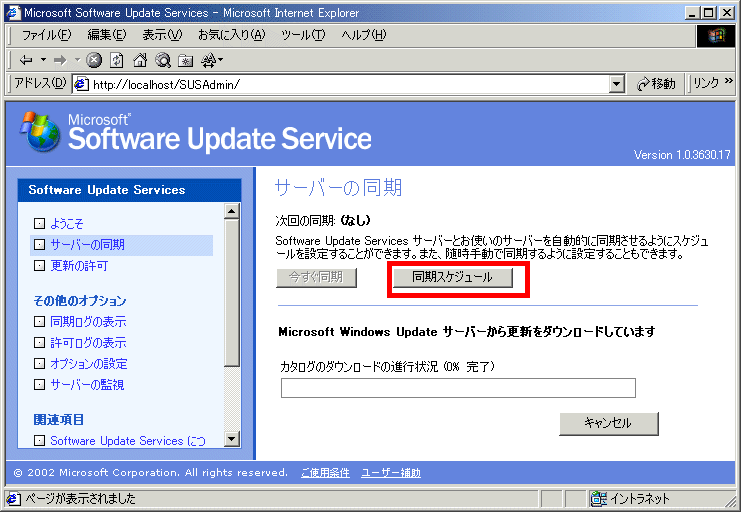The width and height of the screenshot is (741, 512).
Task: Click the 次回の同期: (なし) text
Action: pyautogui.click(x=323, y=220)
